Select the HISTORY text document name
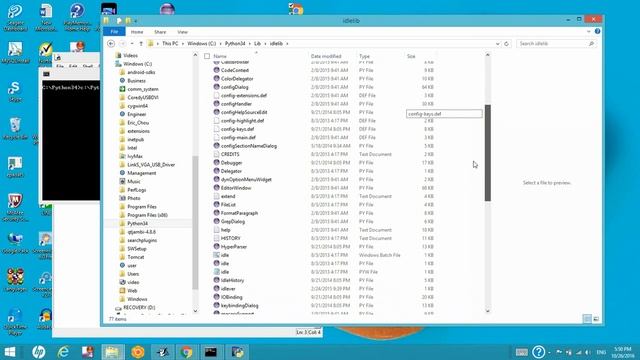 point(231,238)
